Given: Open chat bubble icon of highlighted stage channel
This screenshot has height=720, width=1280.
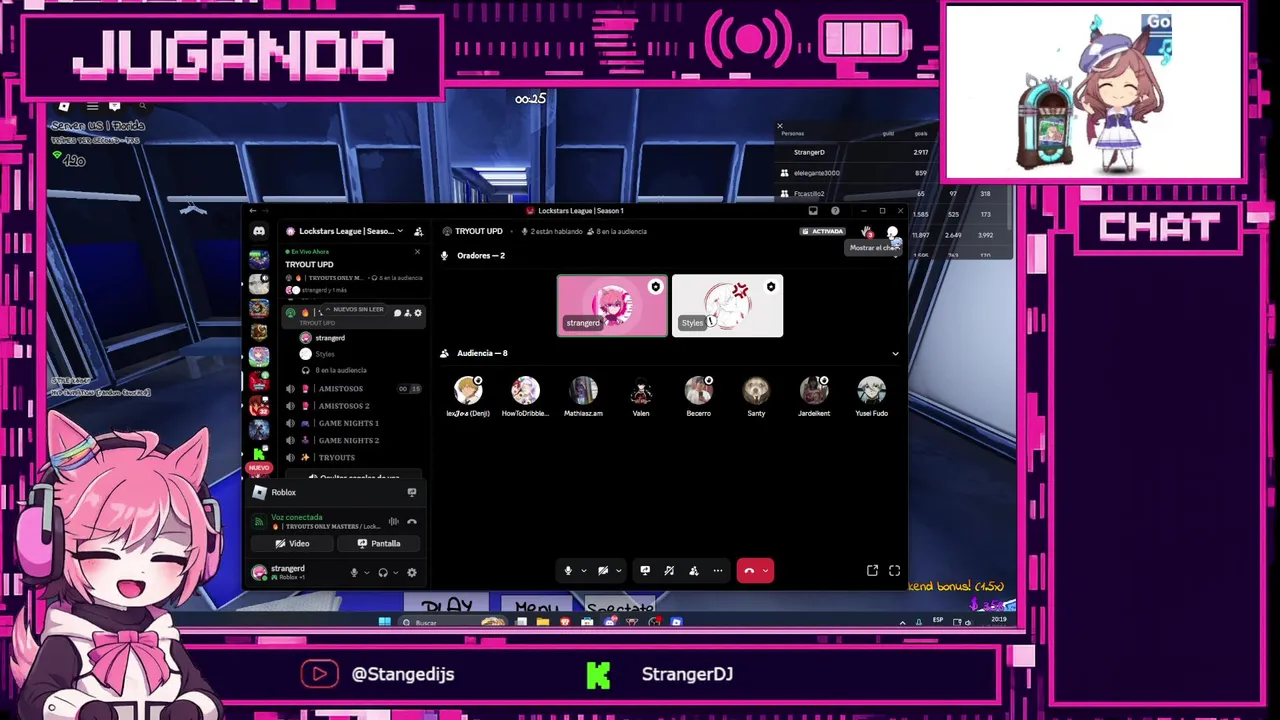Looking at the screenshot, I should pyautogui.click(x=397, y=313).
